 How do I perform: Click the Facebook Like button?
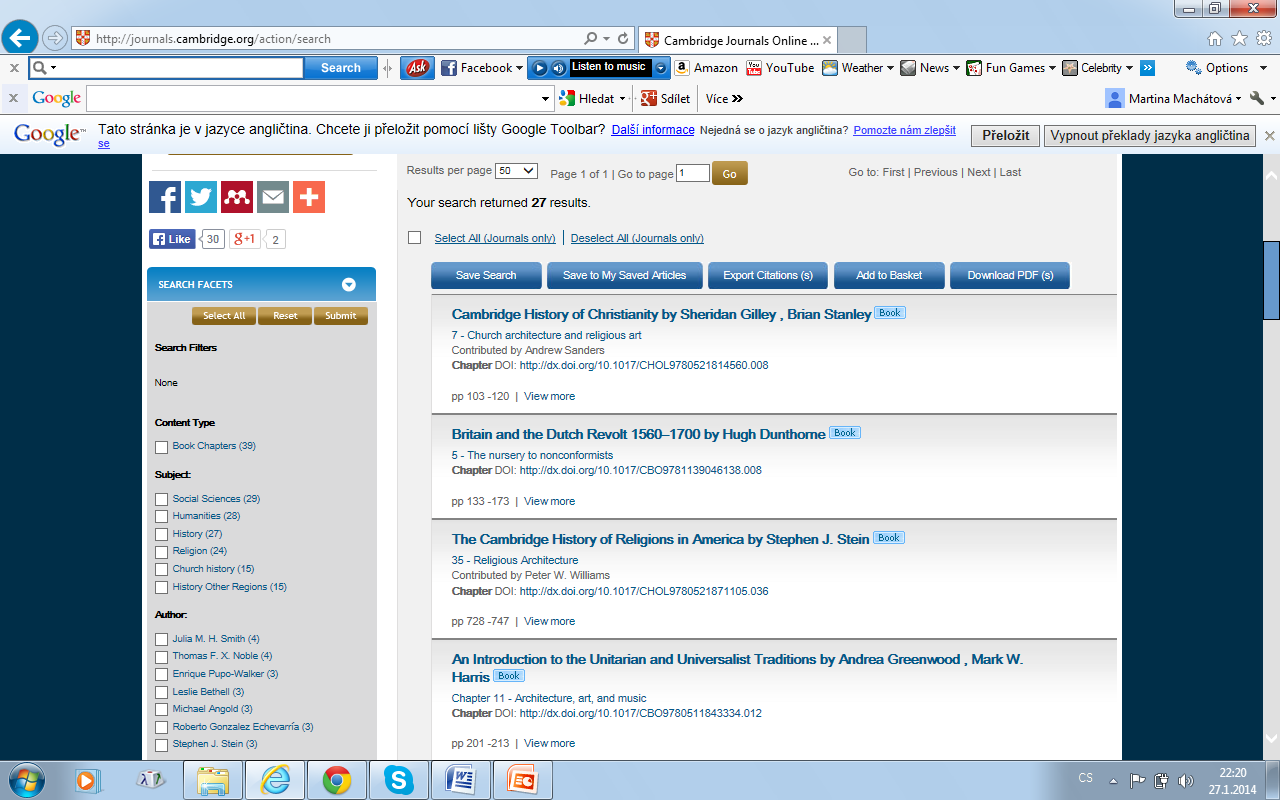click(172, 239)
